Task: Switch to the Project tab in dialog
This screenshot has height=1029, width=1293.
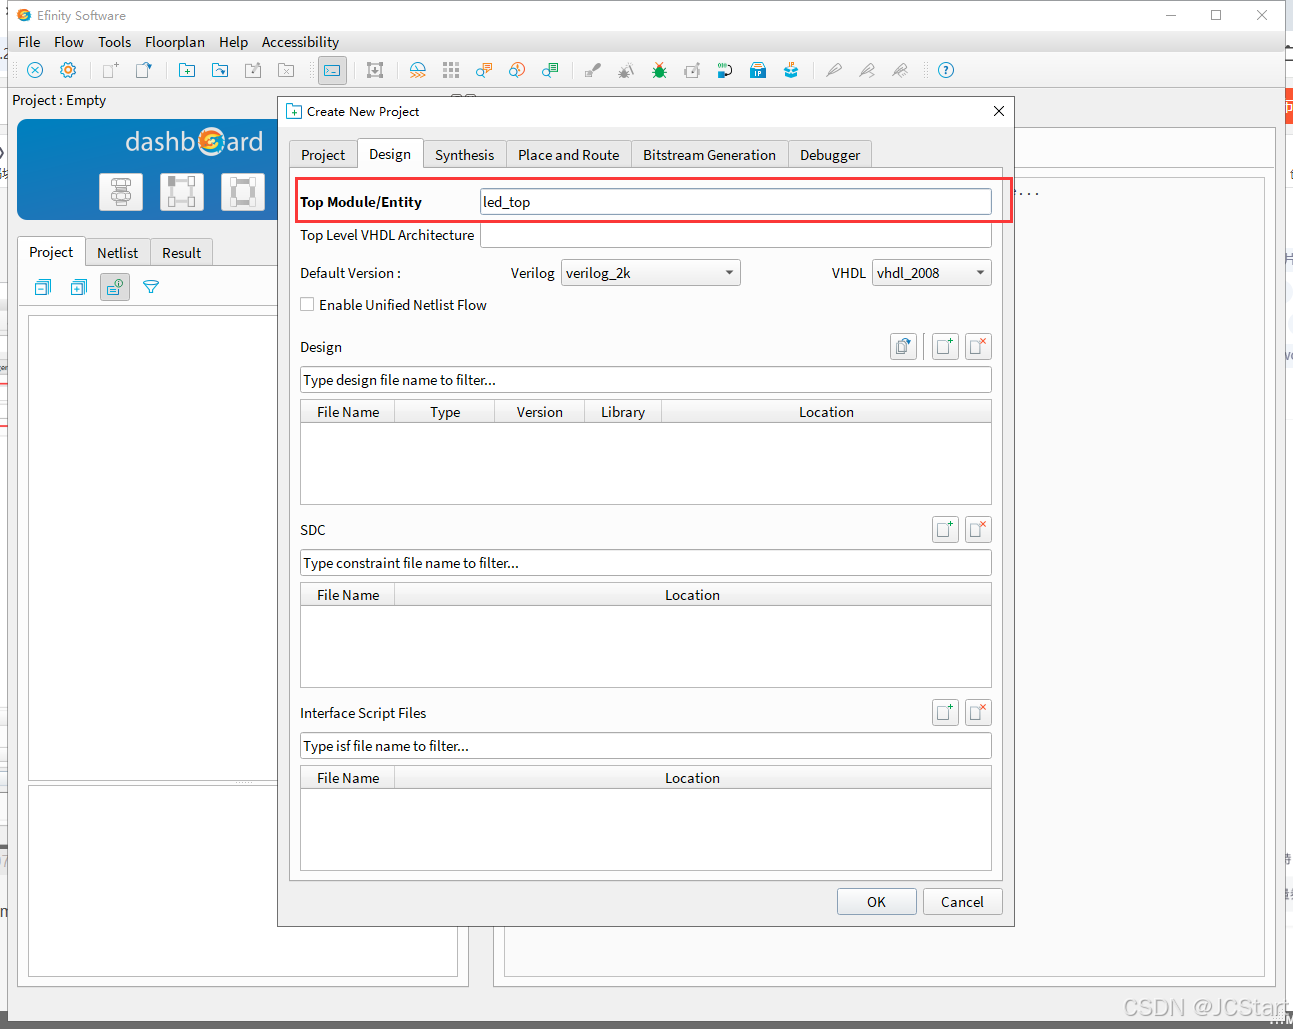Action: [323, 155]
